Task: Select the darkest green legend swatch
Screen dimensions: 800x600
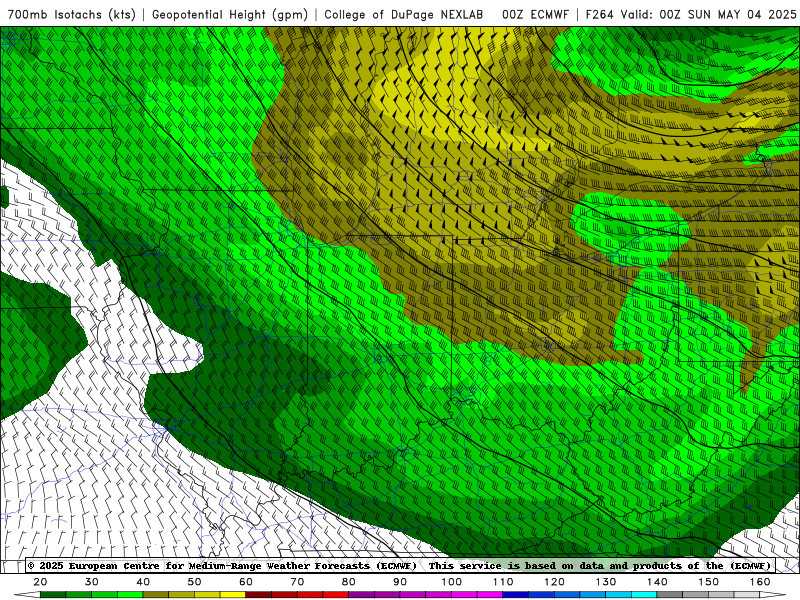Action: [53, 595]
